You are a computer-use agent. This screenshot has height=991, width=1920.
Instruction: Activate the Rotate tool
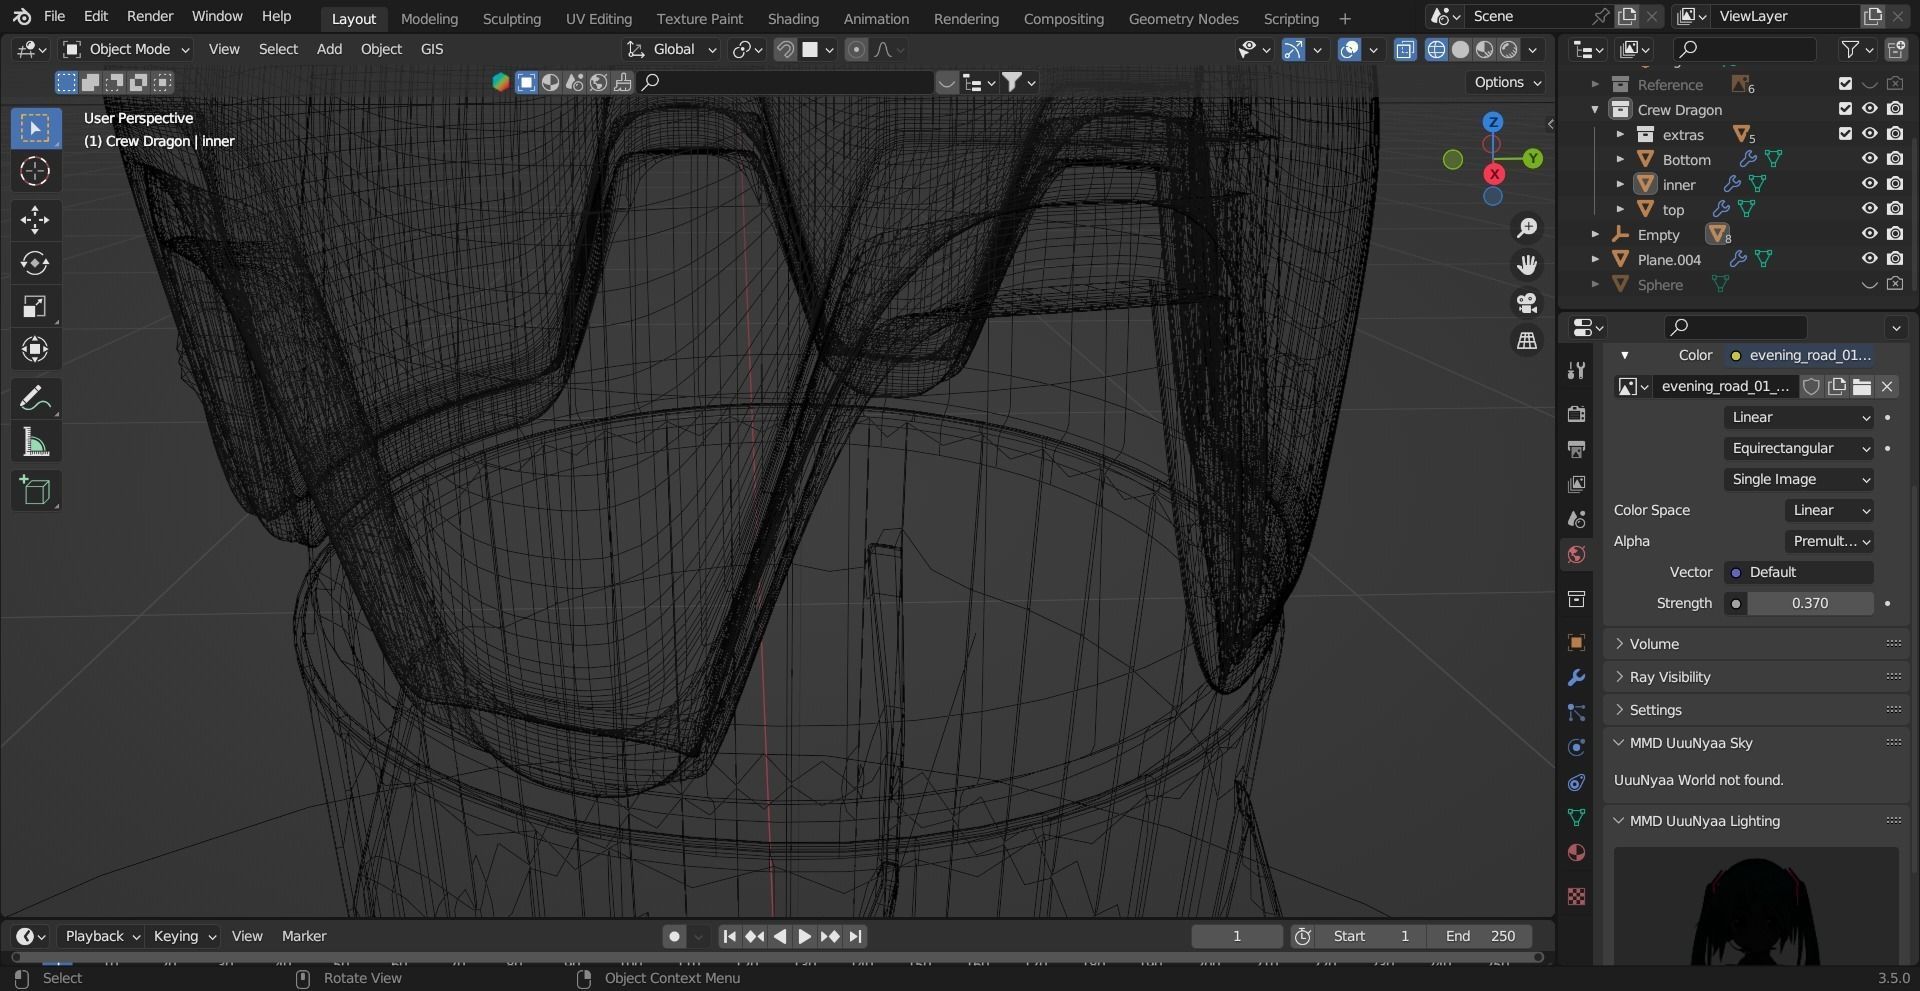(35, 263)
